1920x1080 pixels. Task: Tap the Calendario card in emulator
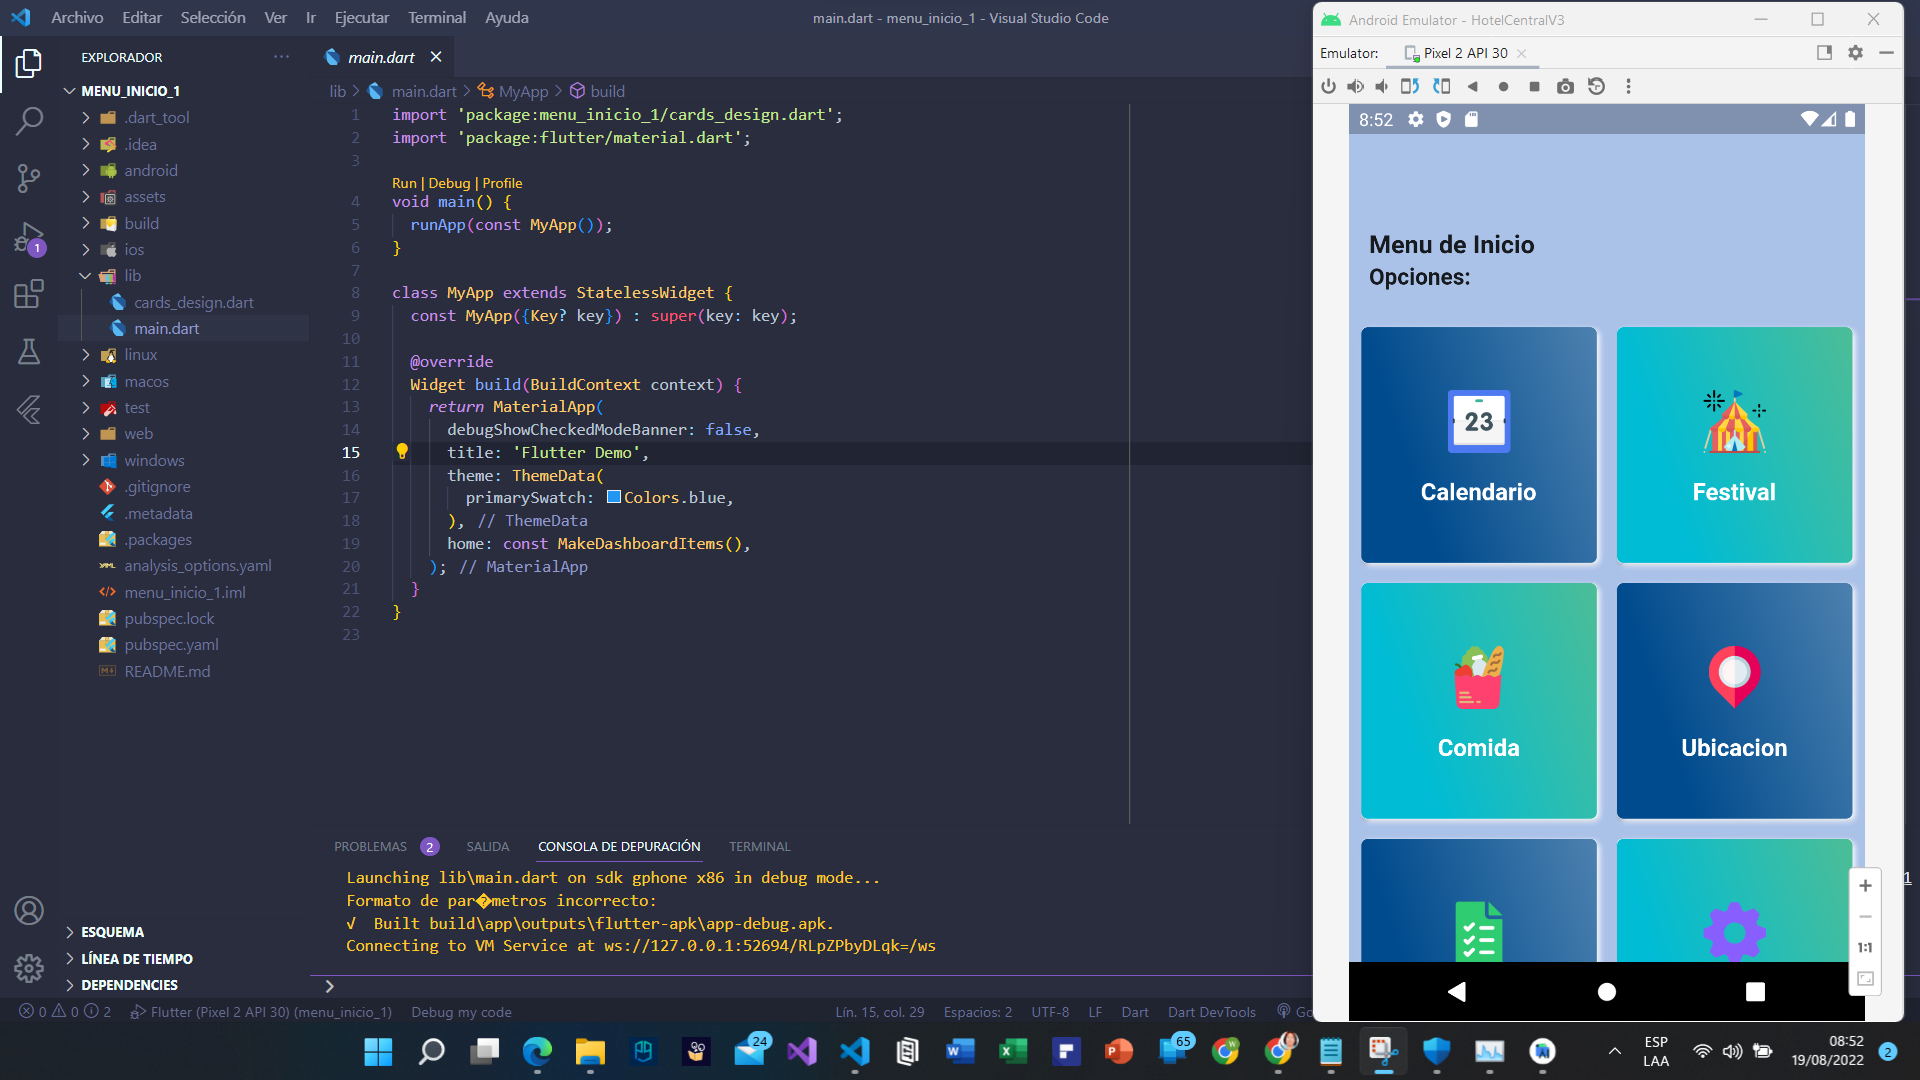pos(1478,445)
